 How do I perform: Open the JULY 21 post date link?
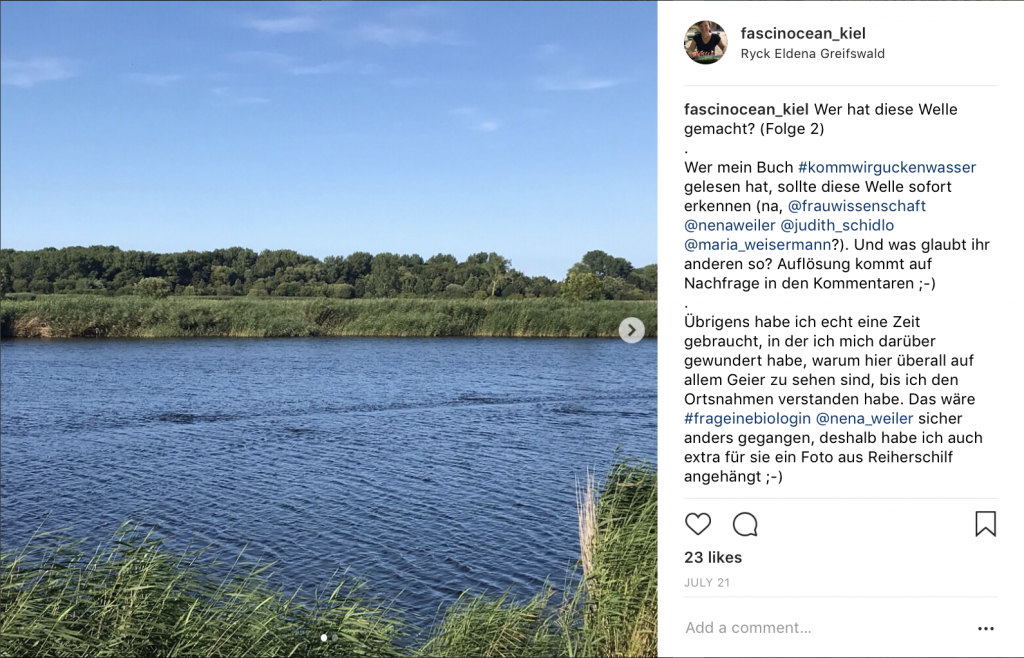[x=707, y=582]
